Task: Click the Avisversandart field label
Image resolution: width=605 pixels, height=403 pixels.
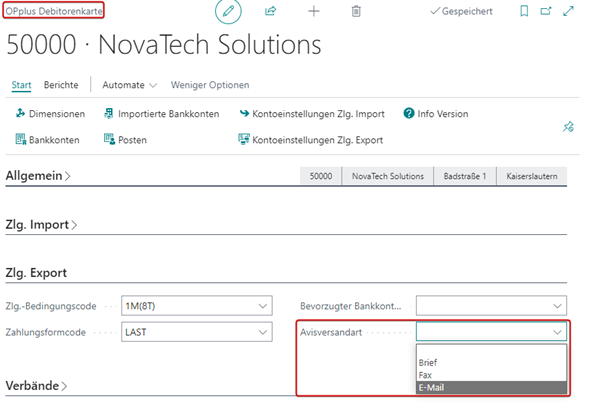Action: tap(331, 332)
